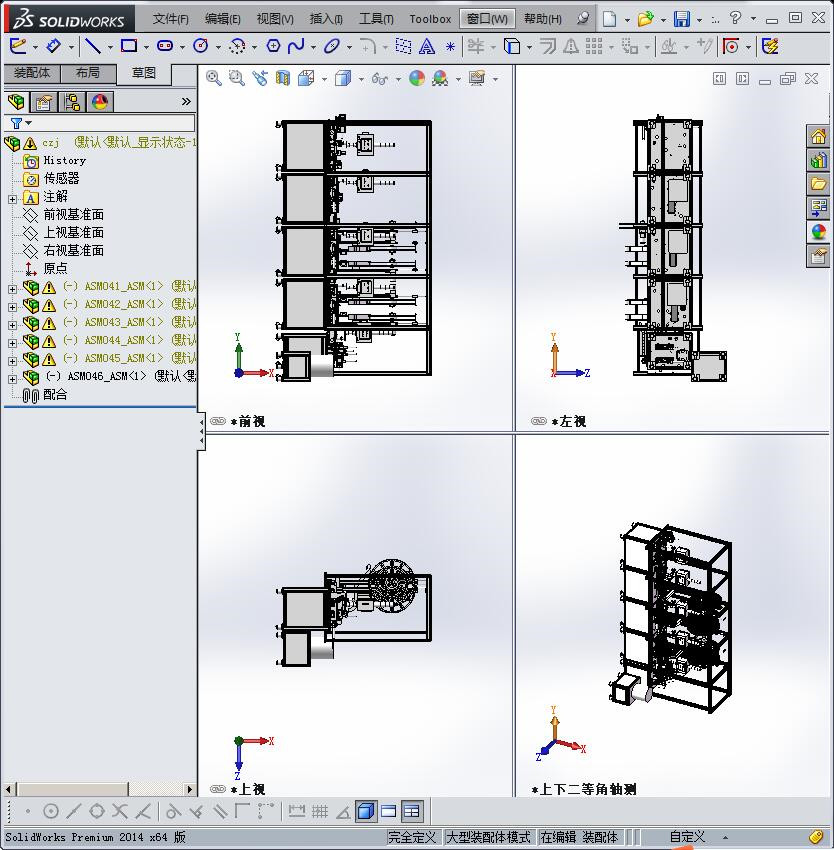
Task: Open the PropertyManager tab
Action: (x=43, y=101)
